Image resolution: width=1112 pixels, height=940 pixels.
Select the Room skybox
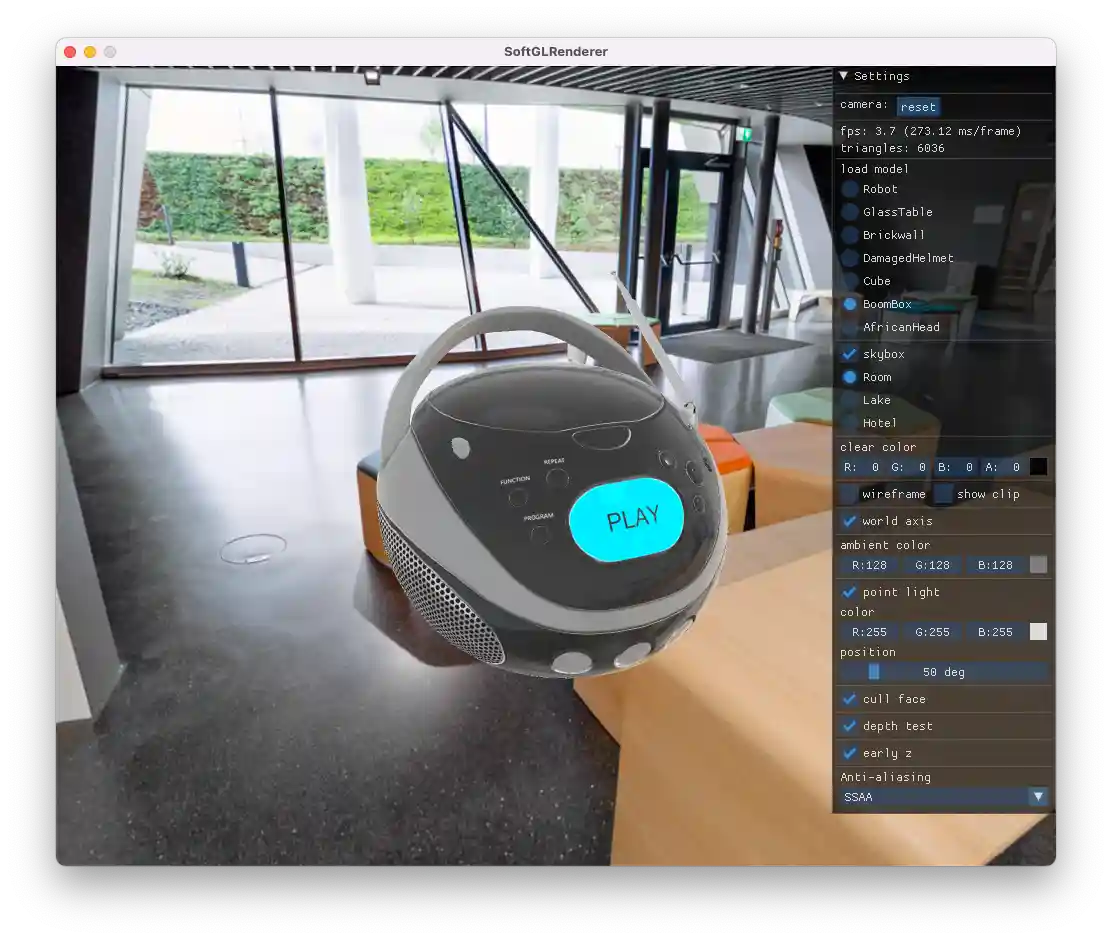(x=850, y=377)
